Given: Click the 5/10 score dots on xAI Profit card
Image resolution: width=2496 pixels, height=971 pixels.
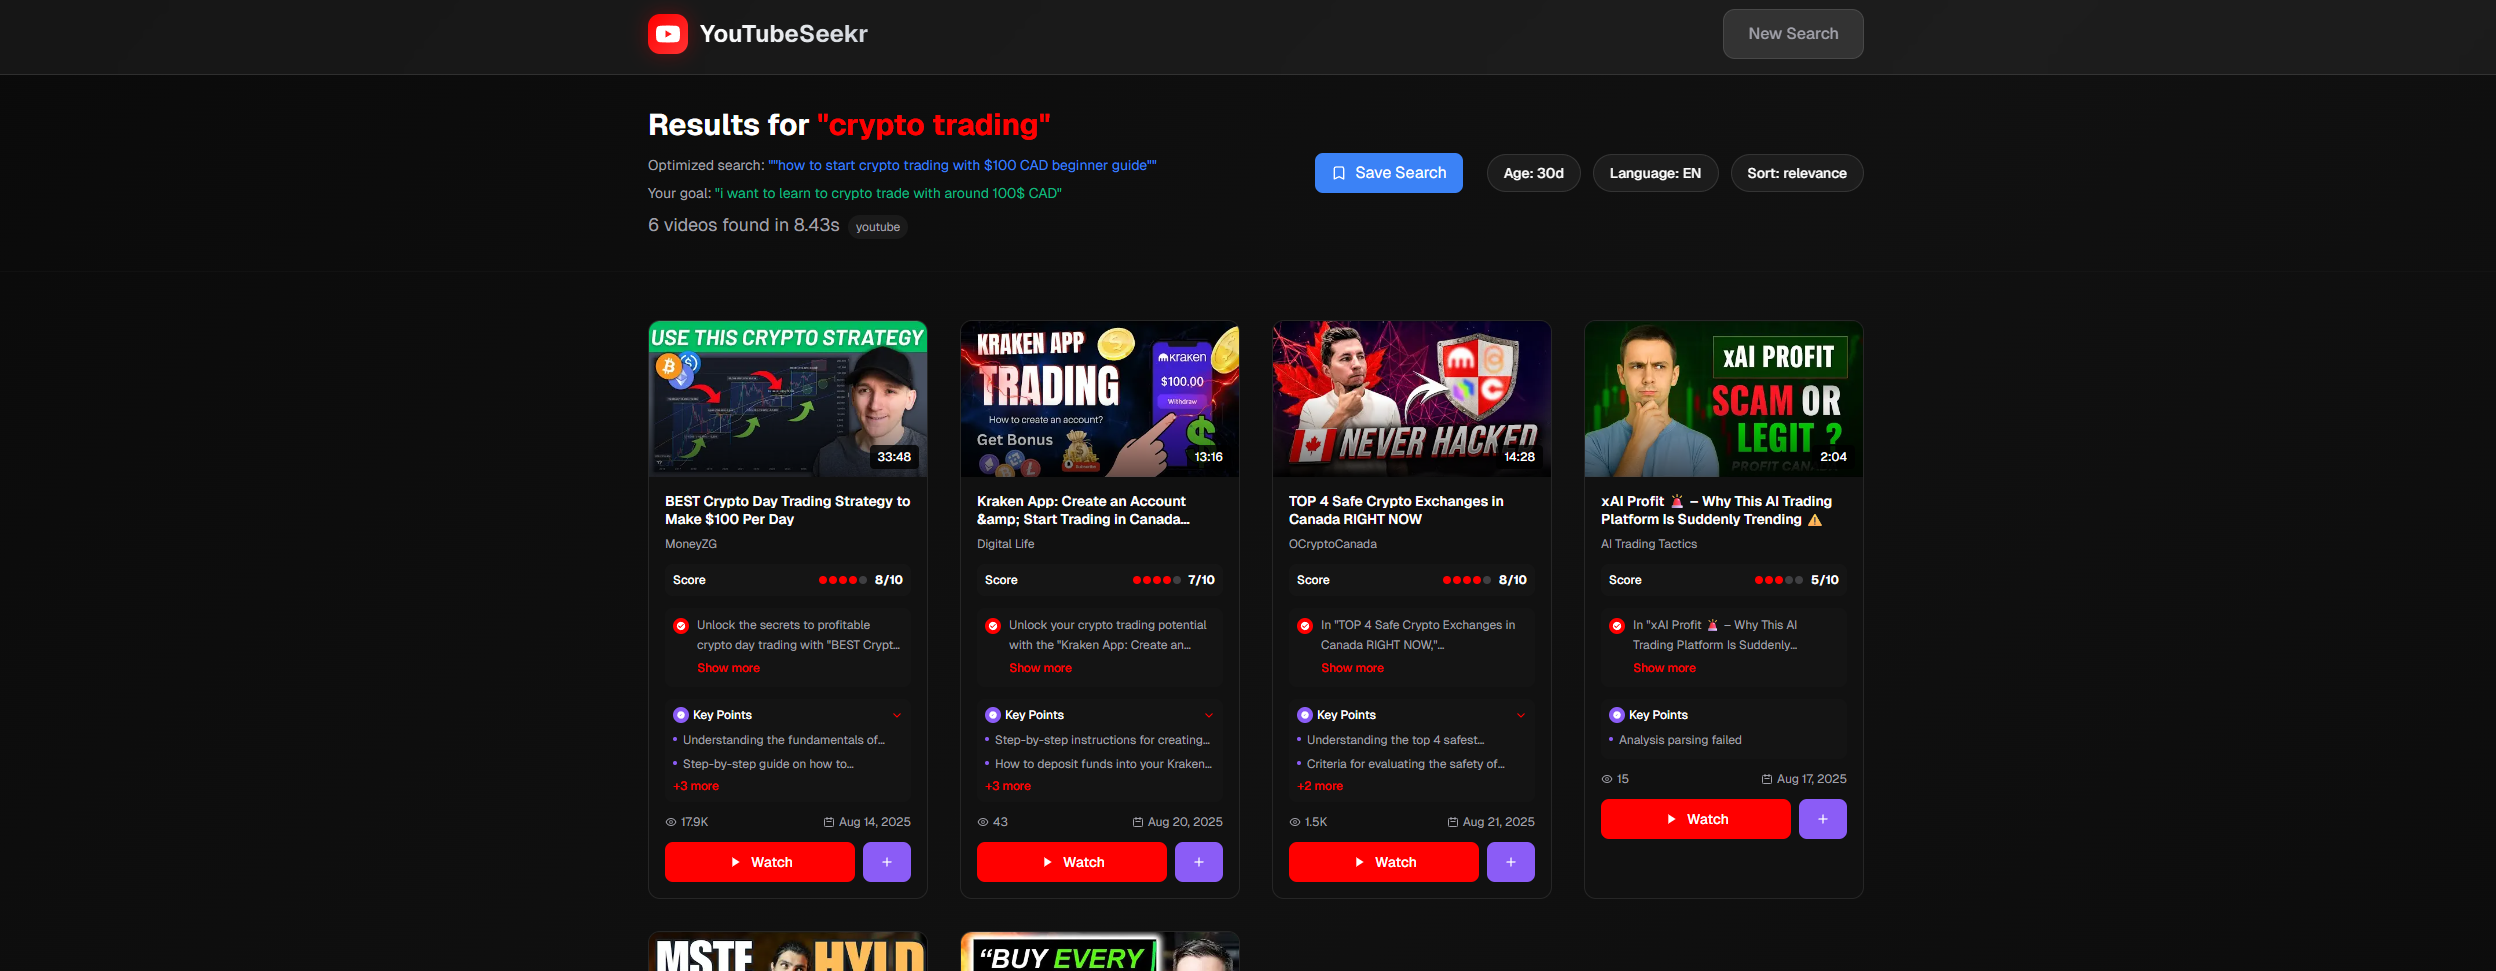Looking at the screenshot, I should tap(1779, 580).
